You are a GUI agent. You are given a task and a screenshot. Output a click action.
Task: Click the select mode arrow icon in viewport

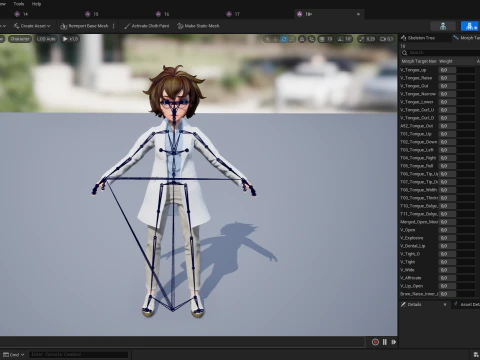[267, 39]
